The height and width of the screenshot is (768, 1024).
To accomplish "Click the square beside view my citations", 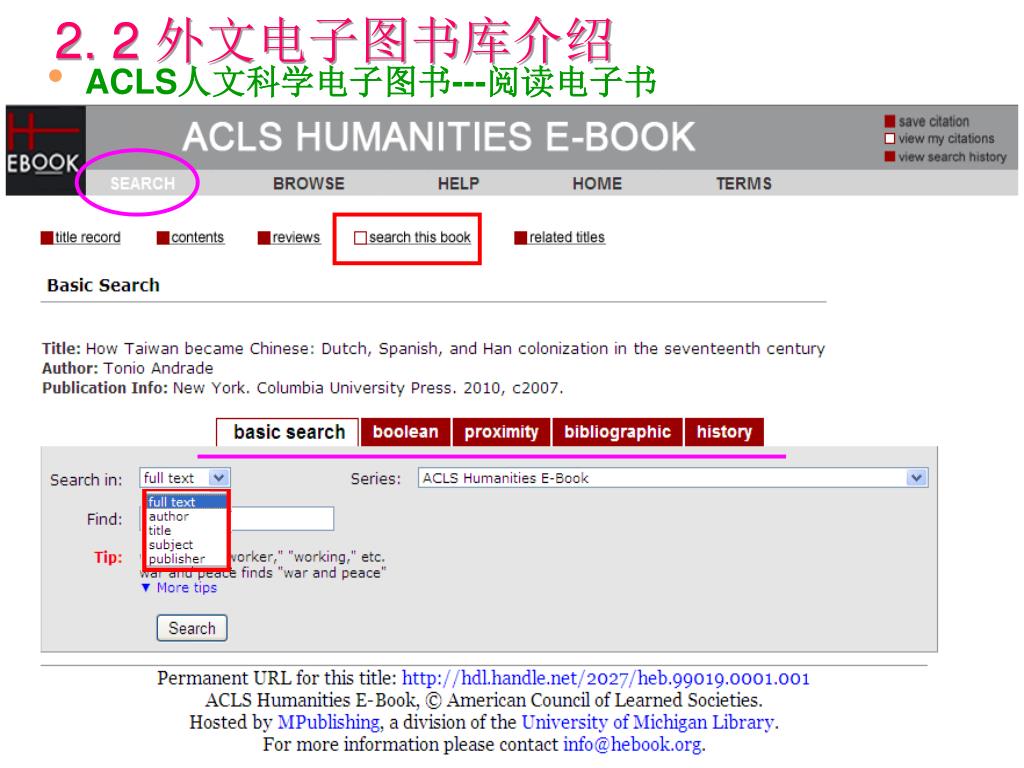I will (x=889, y=138).
